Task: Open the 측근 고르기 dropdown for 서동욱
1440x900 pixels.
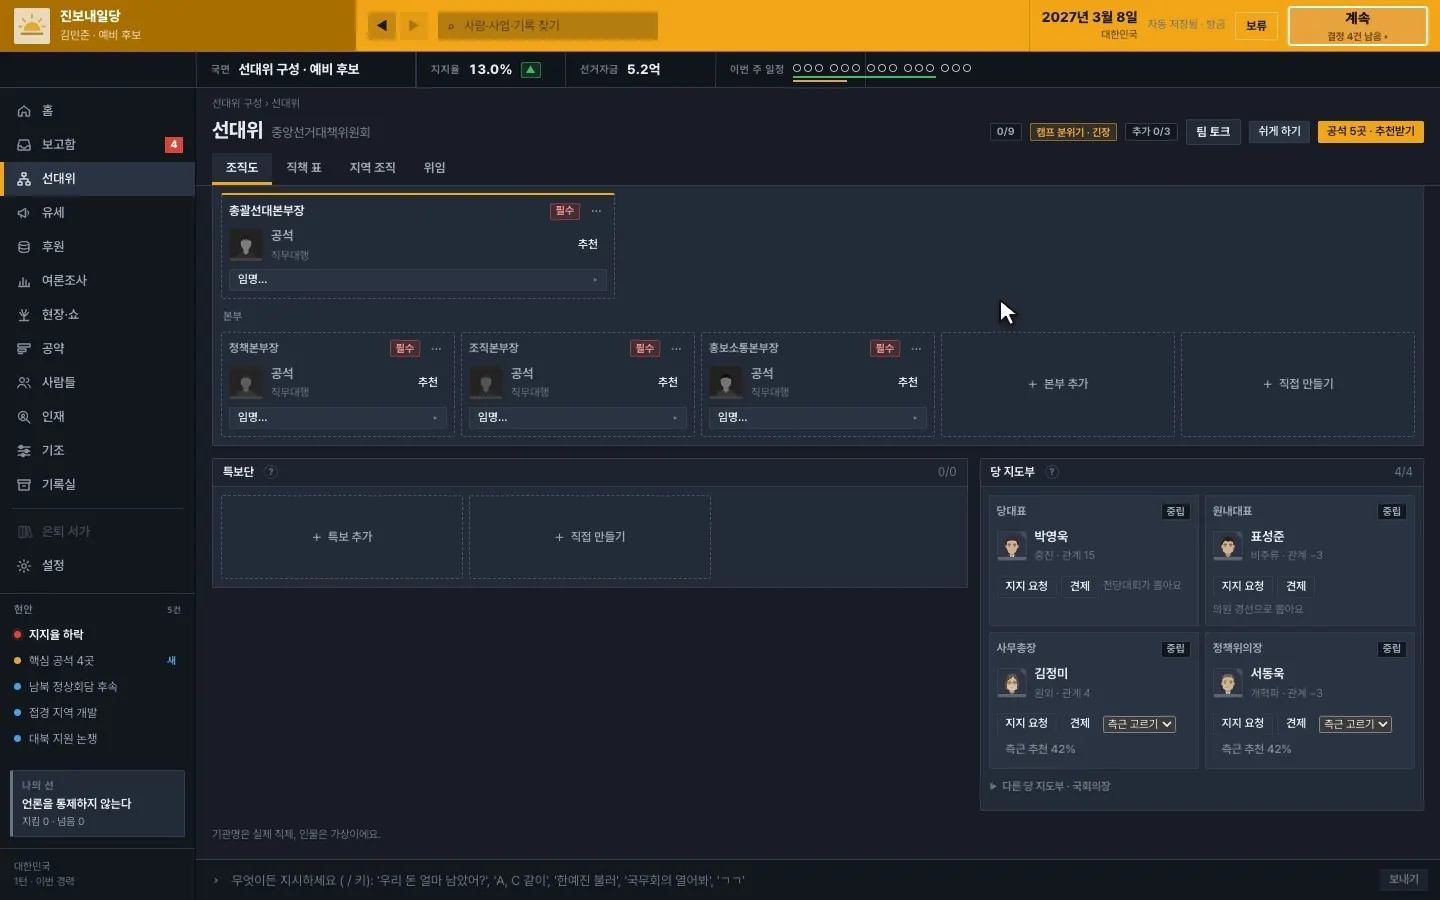Action: (x=1355, y=724)
